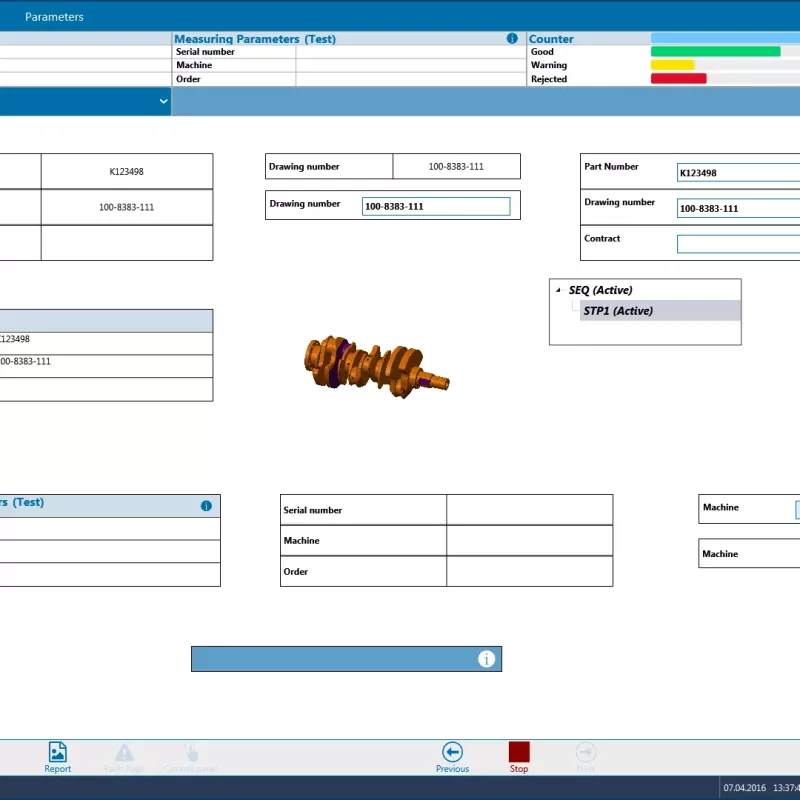
Task: Click the Parameters title tab
Action: 54,17
